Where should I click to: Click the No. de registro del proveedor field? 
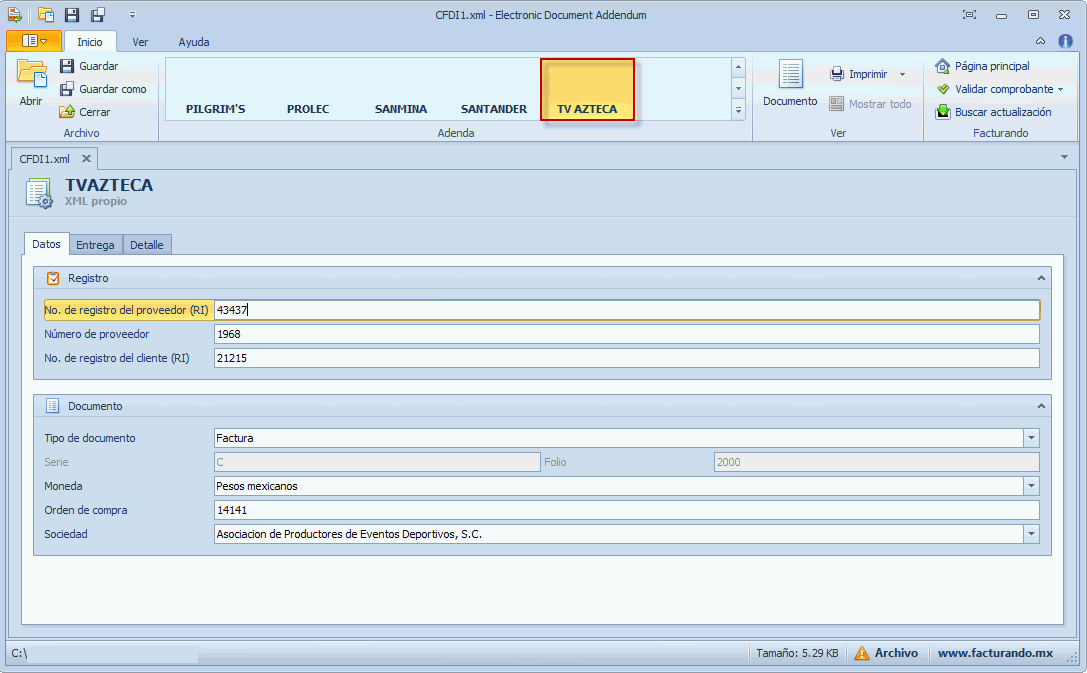click(627, 310)
